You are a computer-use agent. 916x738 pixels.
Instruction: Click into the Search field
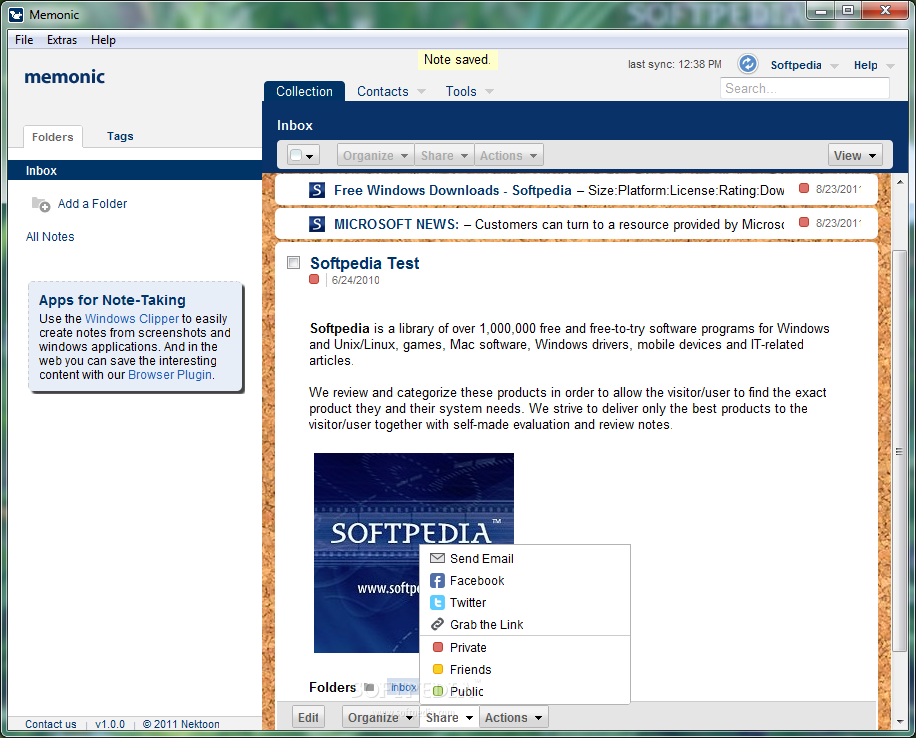pos(804,88)
